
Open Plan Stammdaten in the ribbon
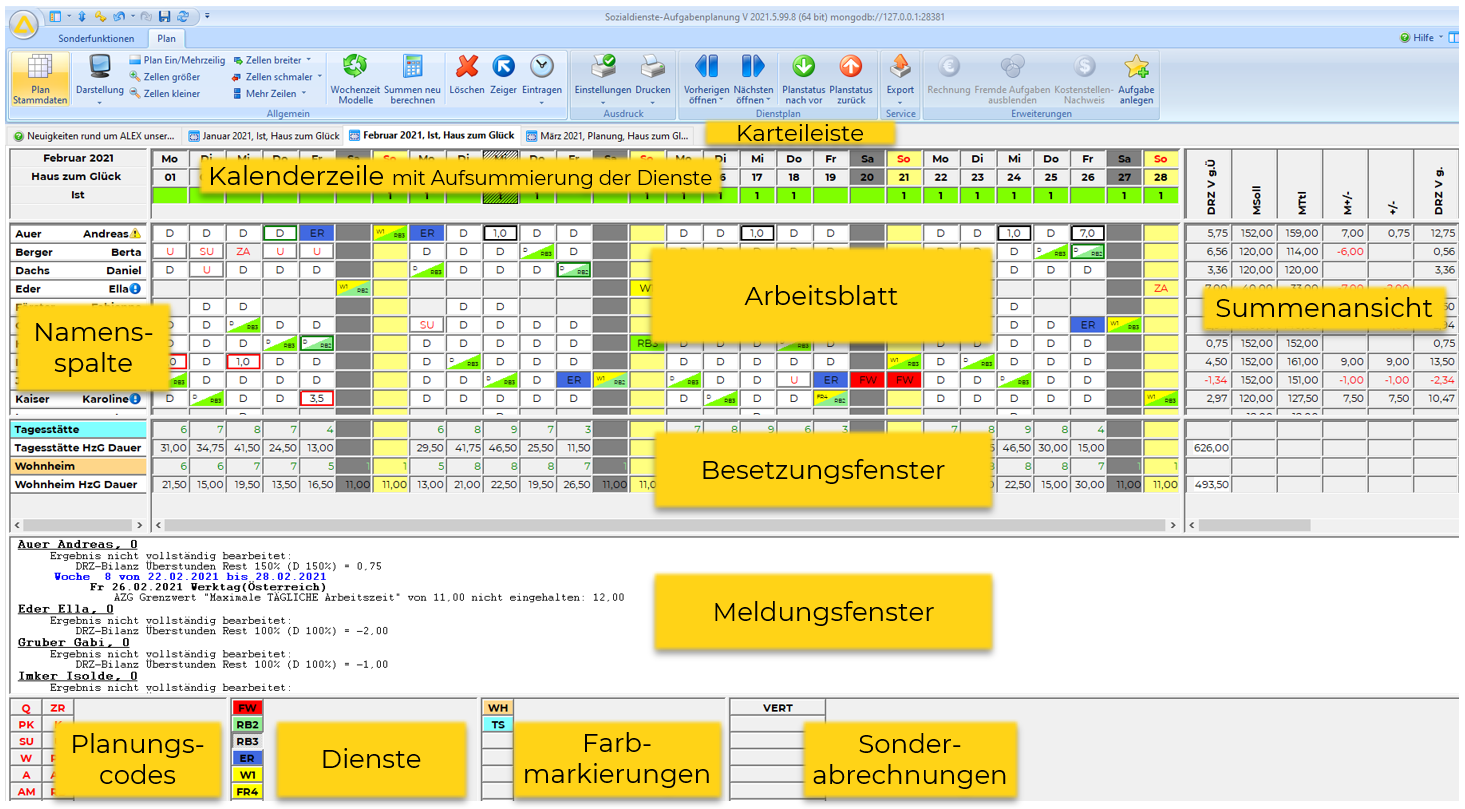click(x=40, y=78)
